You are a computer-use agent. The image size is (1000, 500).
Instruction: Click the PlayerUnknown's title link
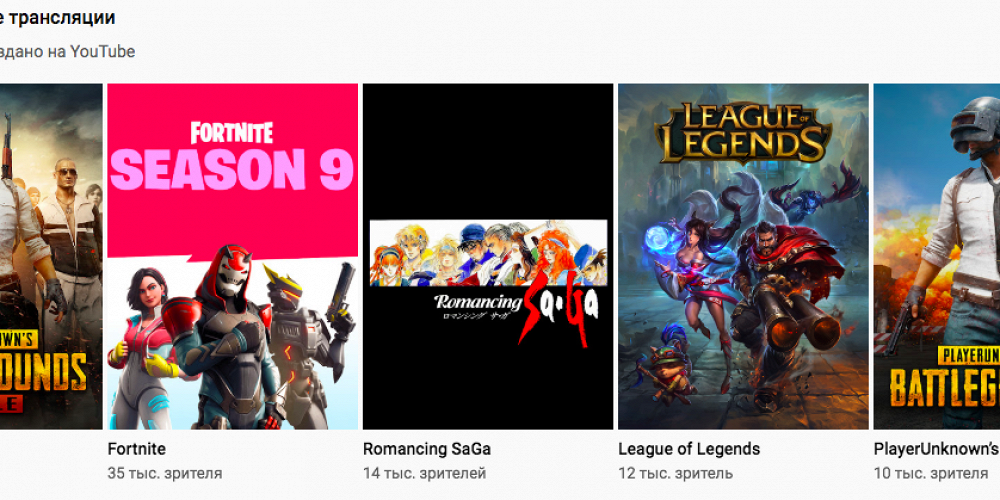937,449
